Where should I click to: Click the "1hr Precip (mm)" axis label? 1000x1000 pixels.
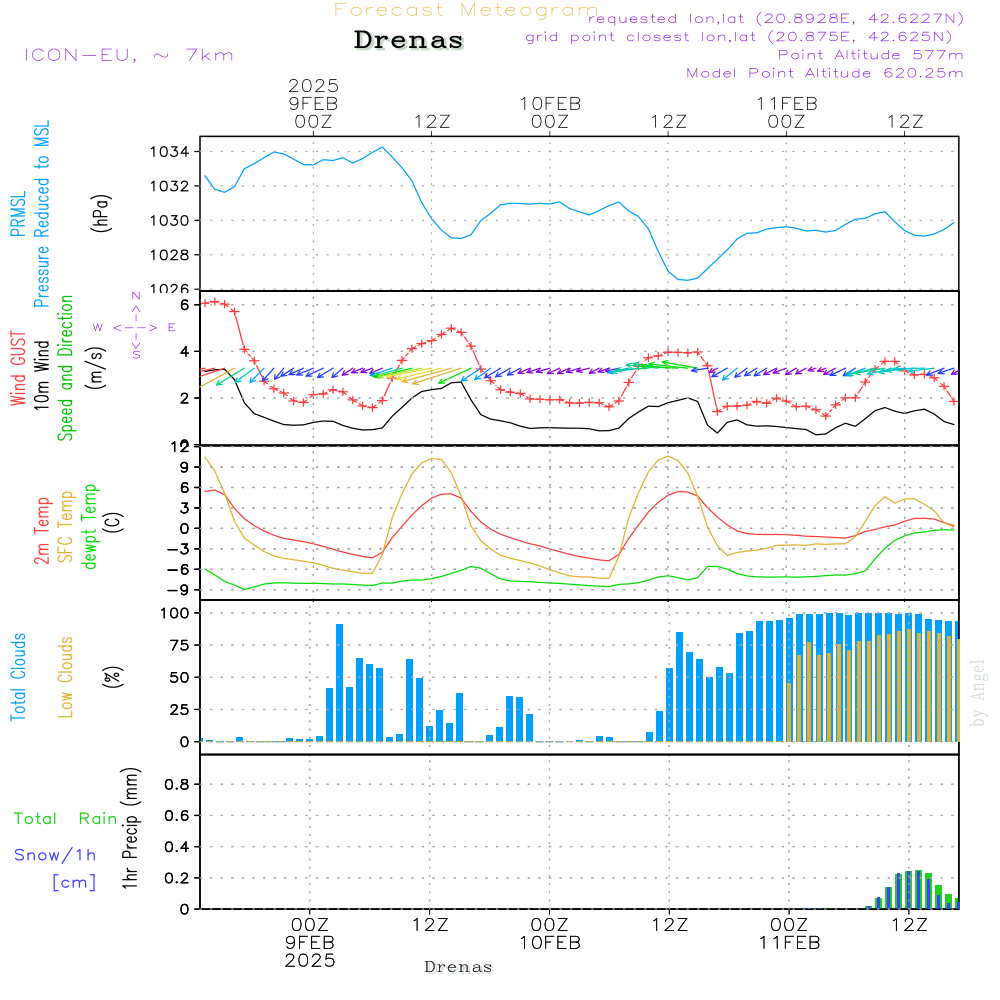click(x=130, y=828)
